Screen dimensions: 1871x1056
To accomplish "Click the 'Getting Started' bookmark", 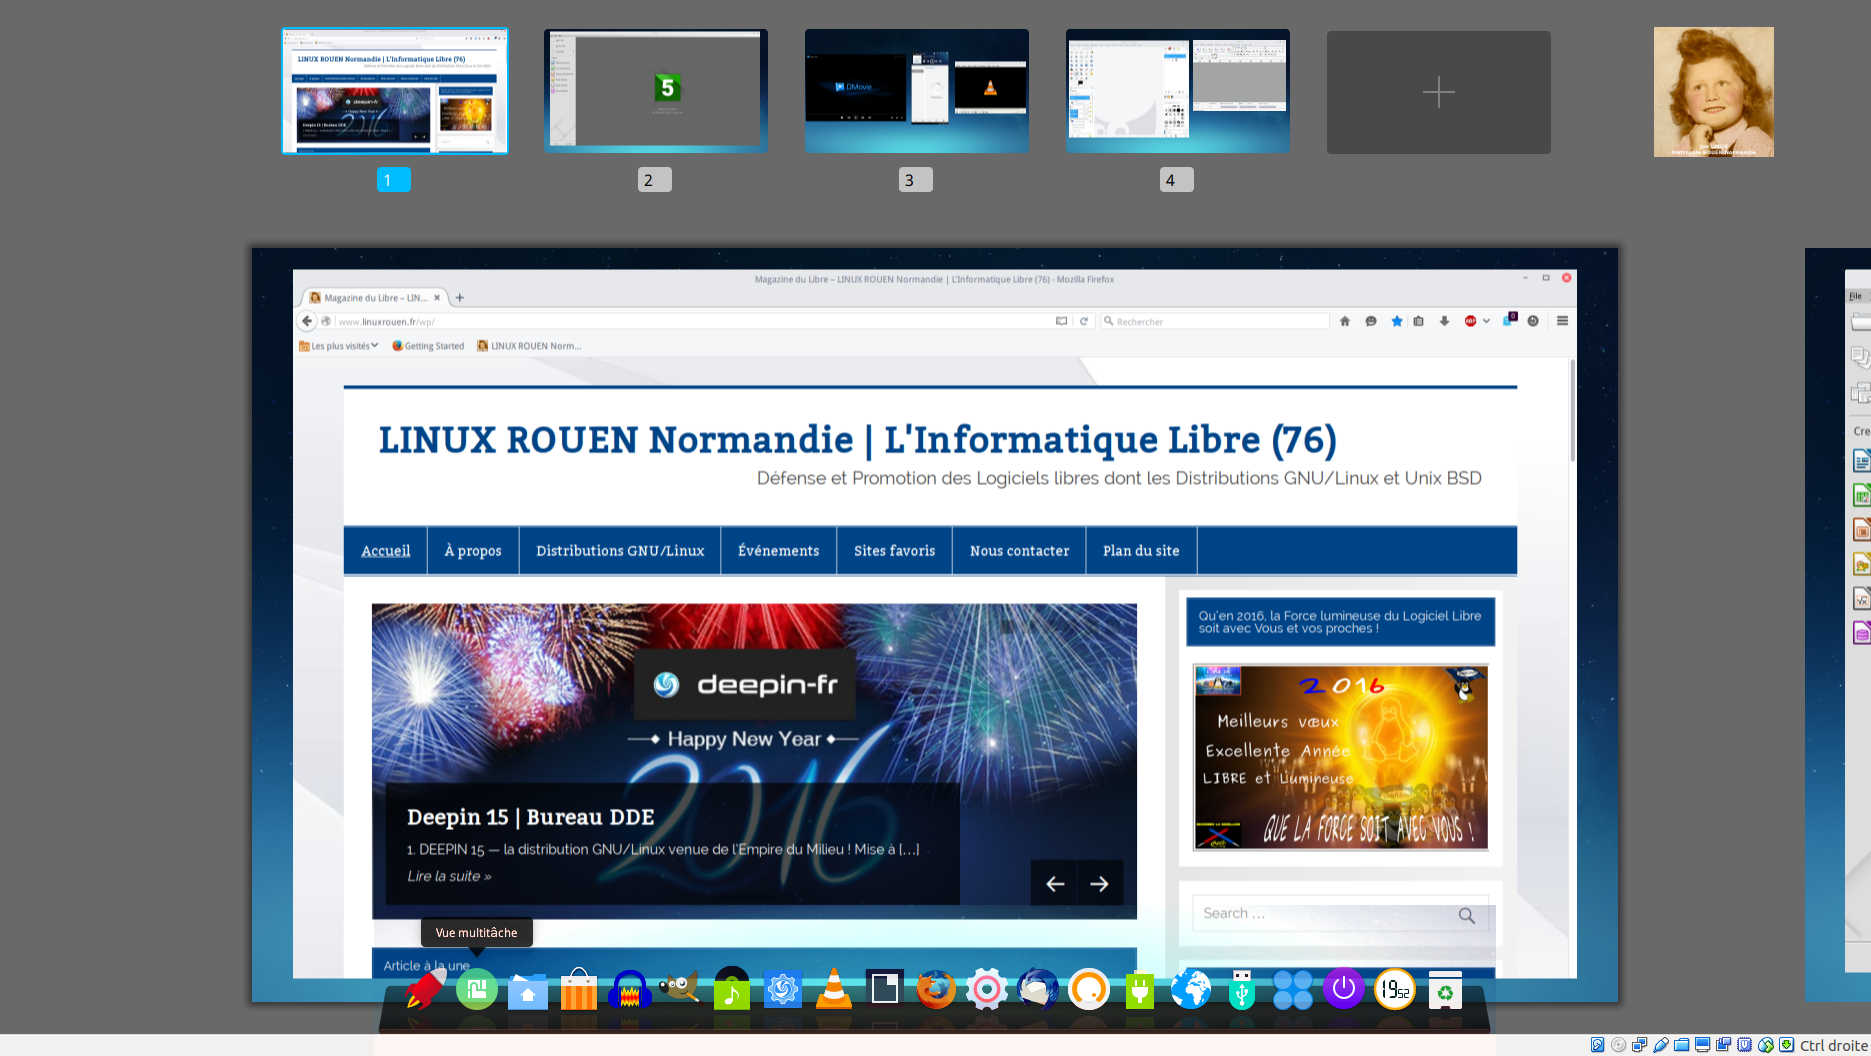I will pos(428,346).
